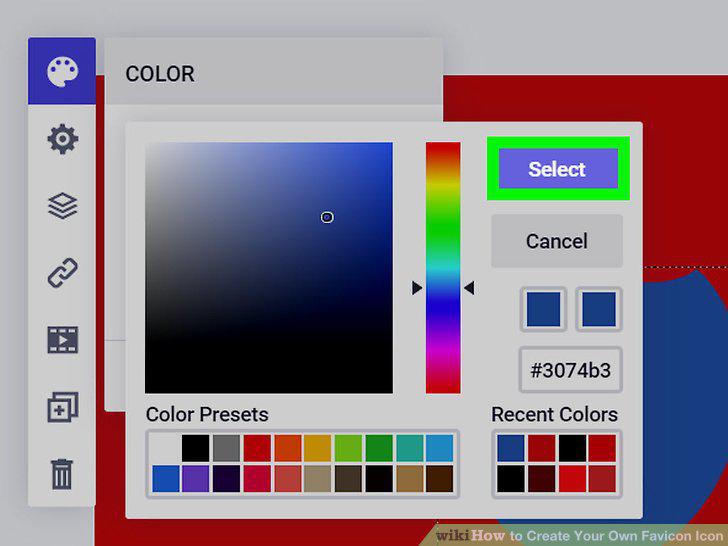Open the layers stack icon
Screen dimensions: 728x546
(62, 206)
